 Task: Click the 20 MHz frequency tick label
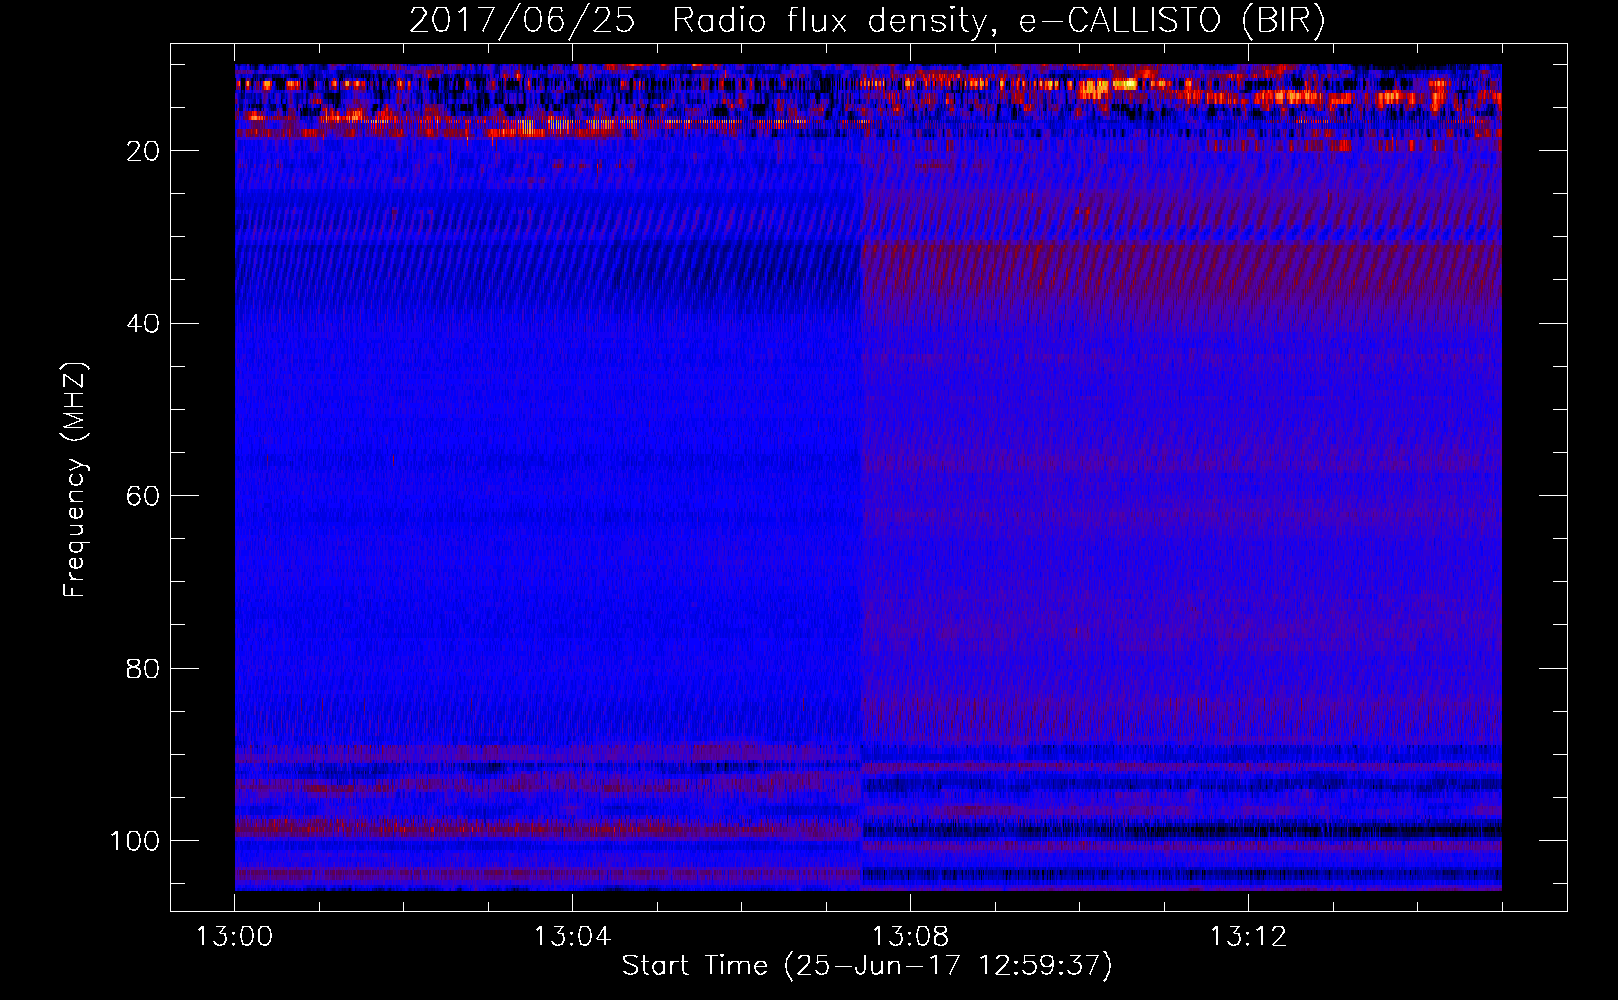143,151
